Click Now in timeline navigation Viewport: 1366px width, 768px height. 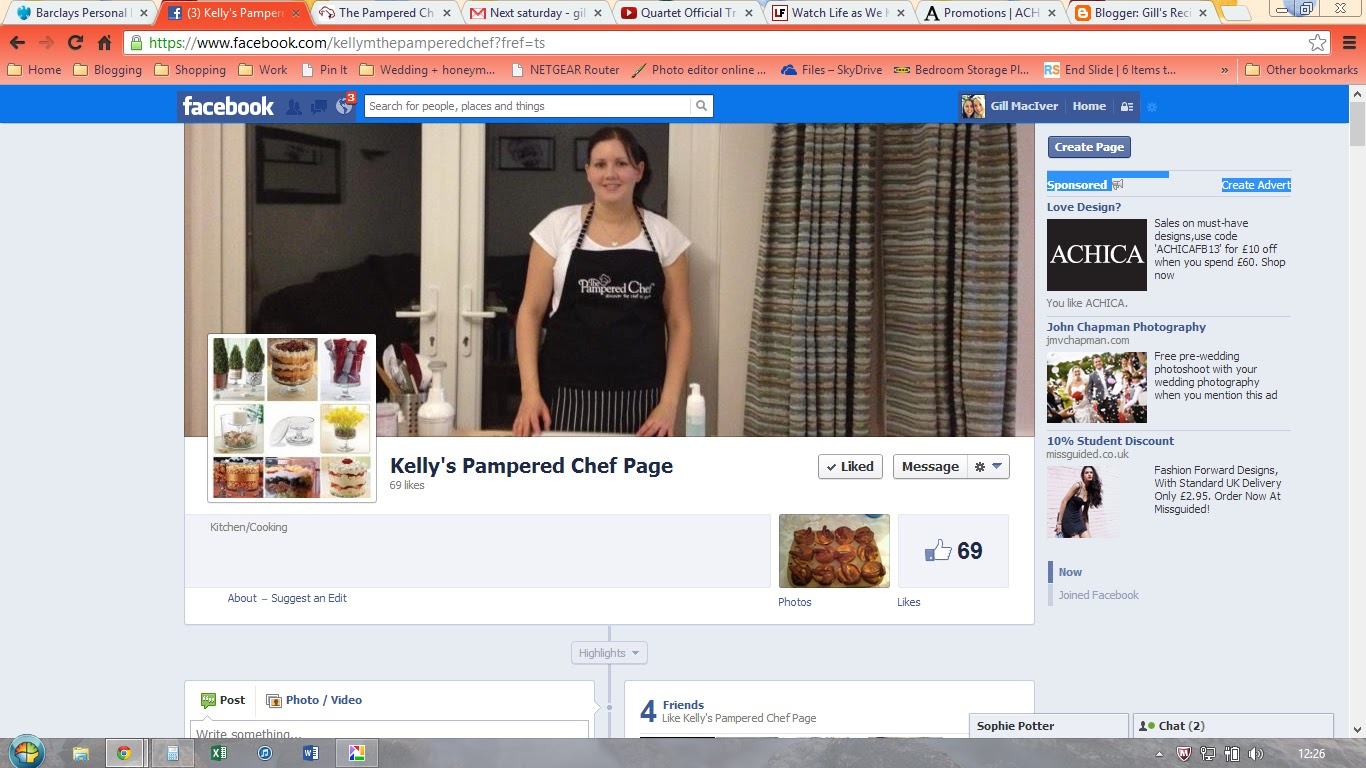point(1070,572)
